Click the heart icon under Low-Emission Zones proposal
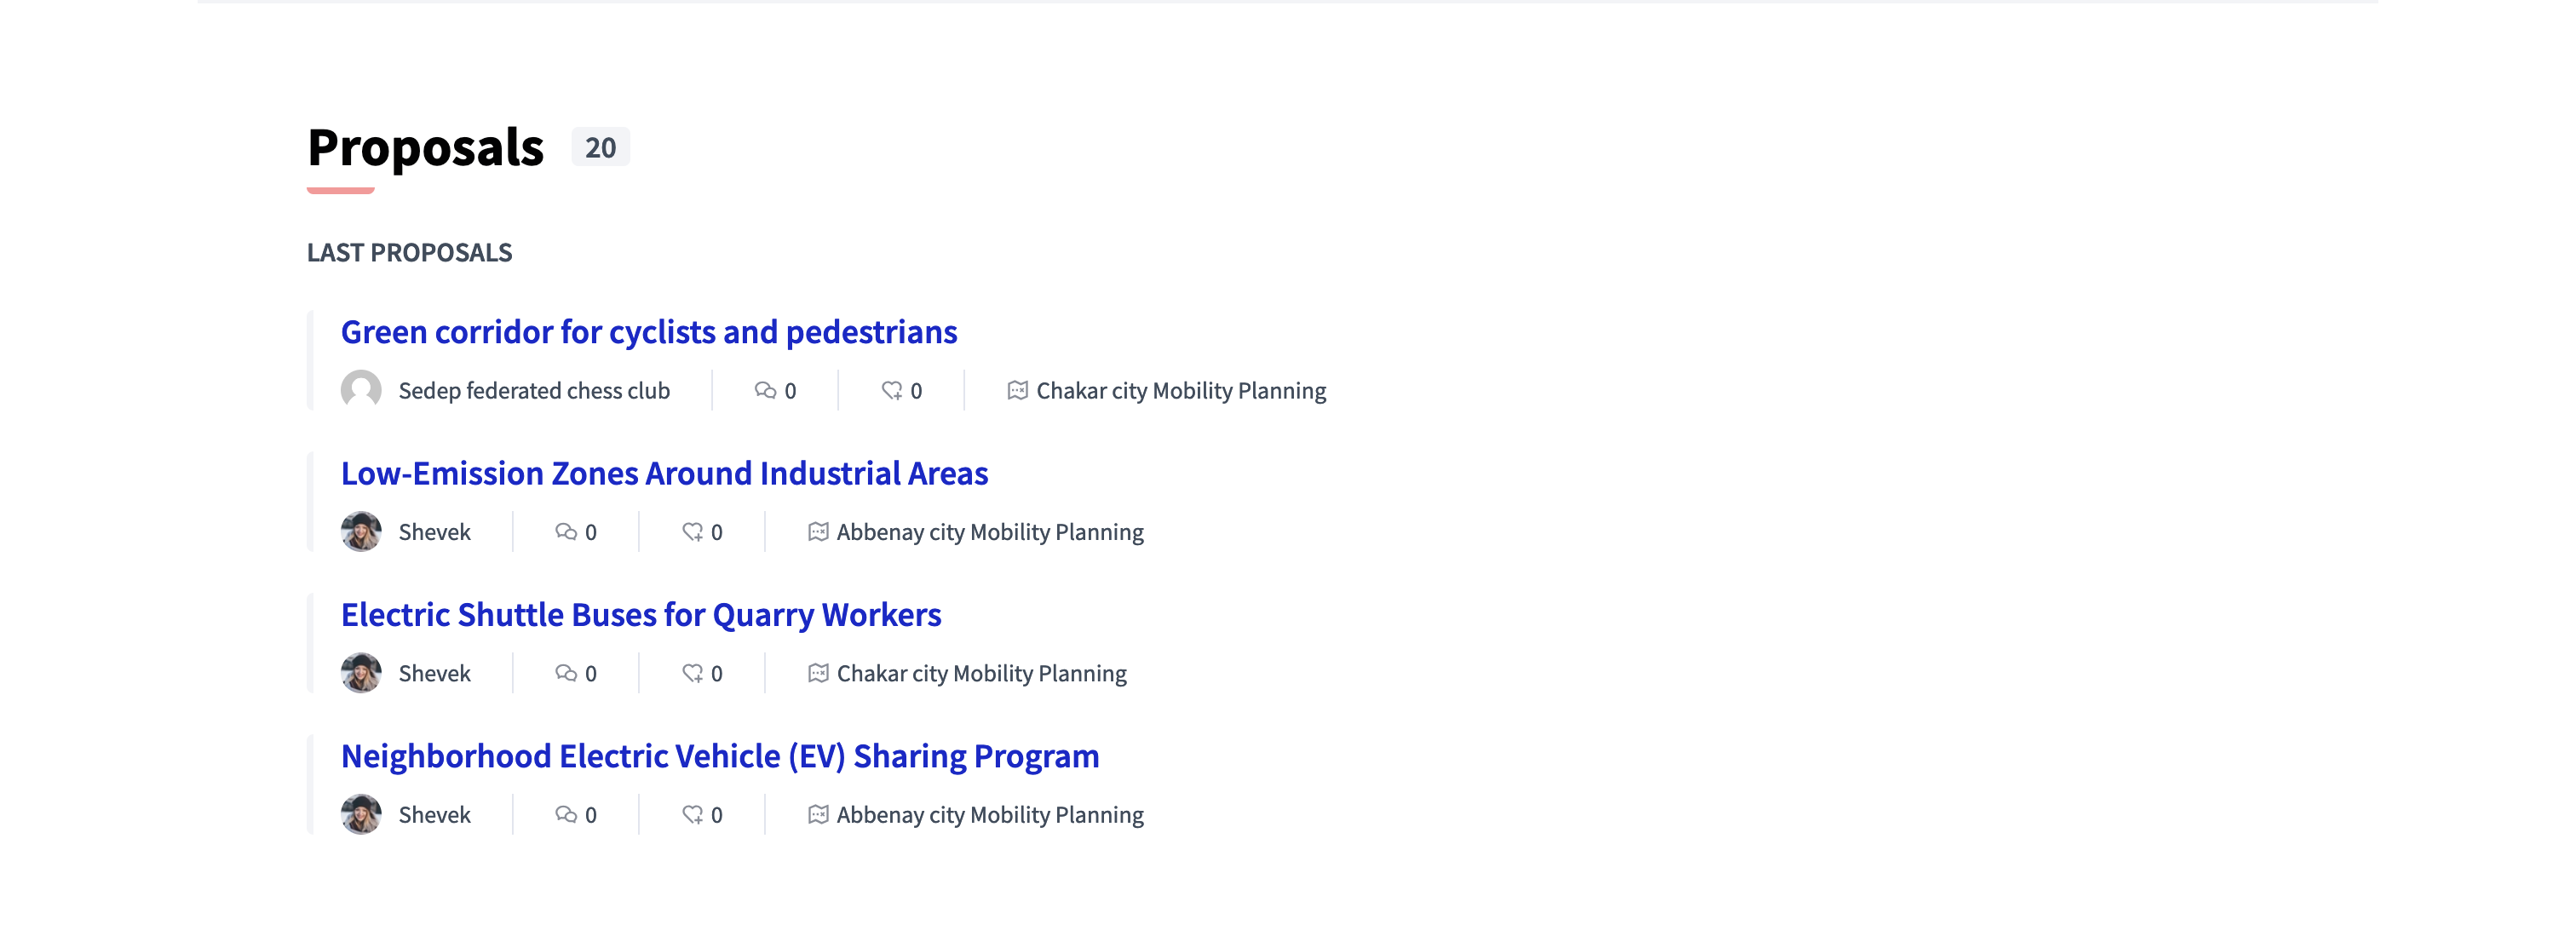Image resolution: width=2576 pixels, height=942 pixels. pos(693,532)
